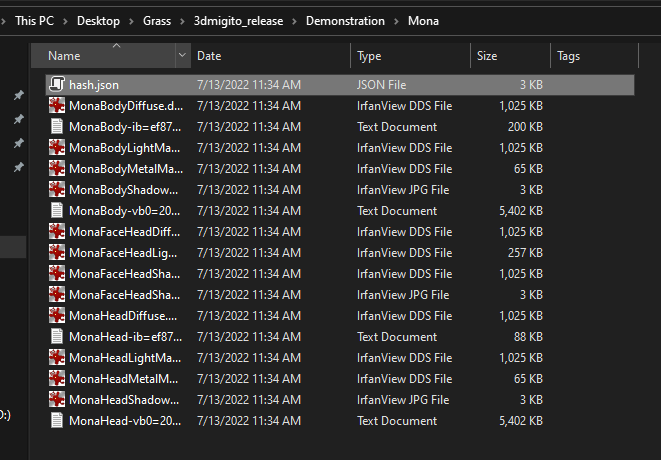Screen dimensions: 661x460
Task: Go to 3dmigito_release folder in the breadcrumb
Action: click(x=238, y=21)
